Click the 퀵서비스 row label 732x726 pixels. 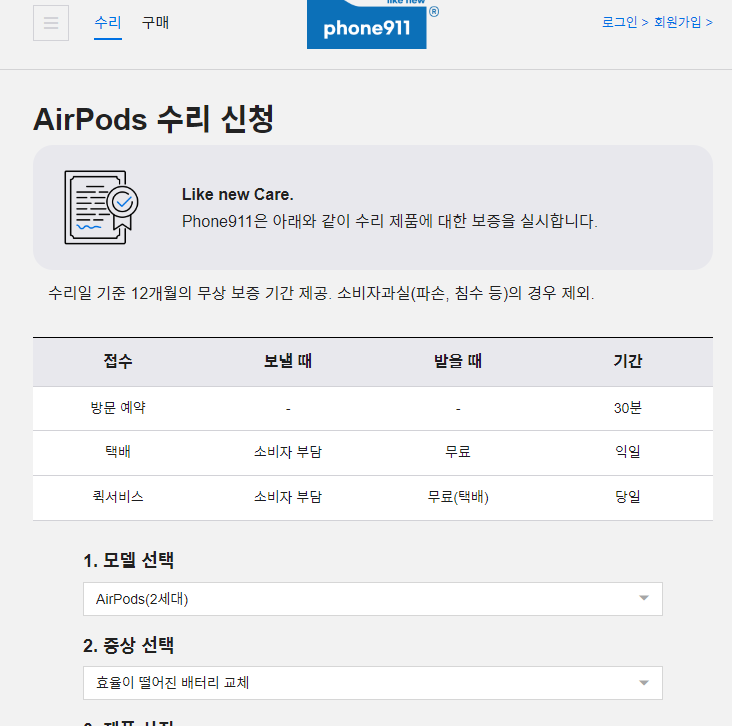(118, 496)
